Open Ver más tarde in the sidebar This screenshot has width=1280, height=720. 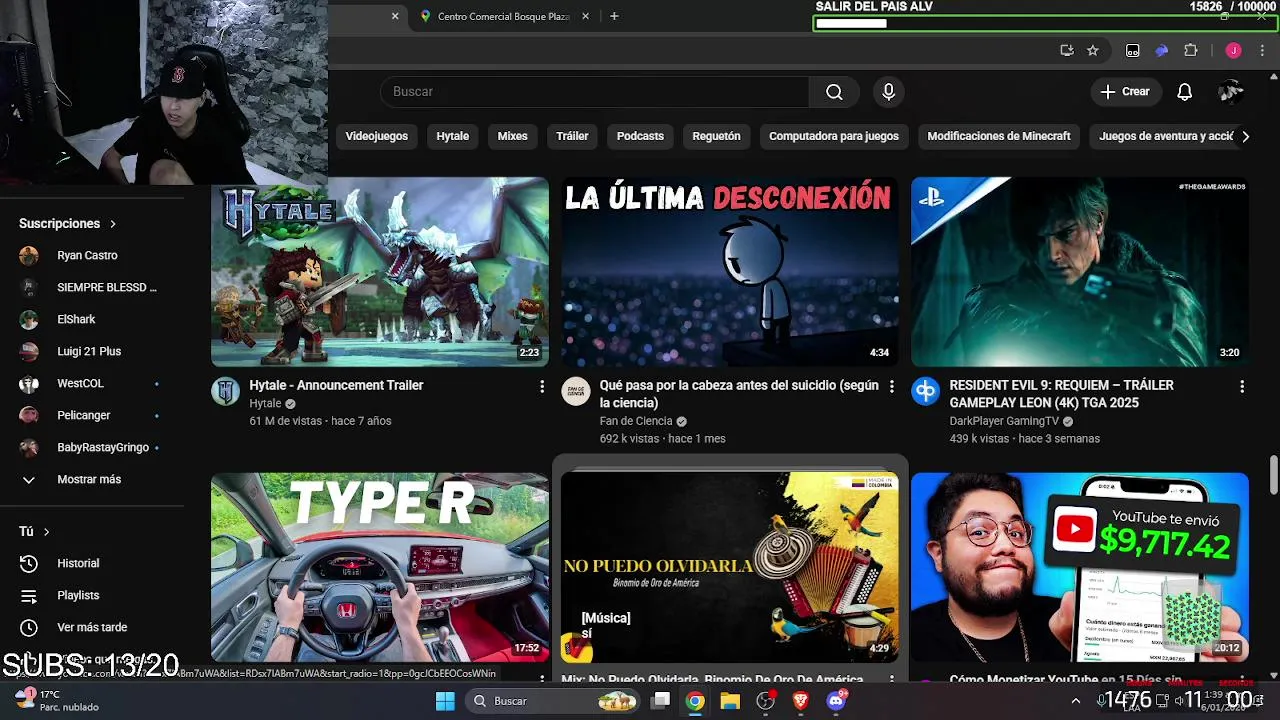(x=92, y=627)
